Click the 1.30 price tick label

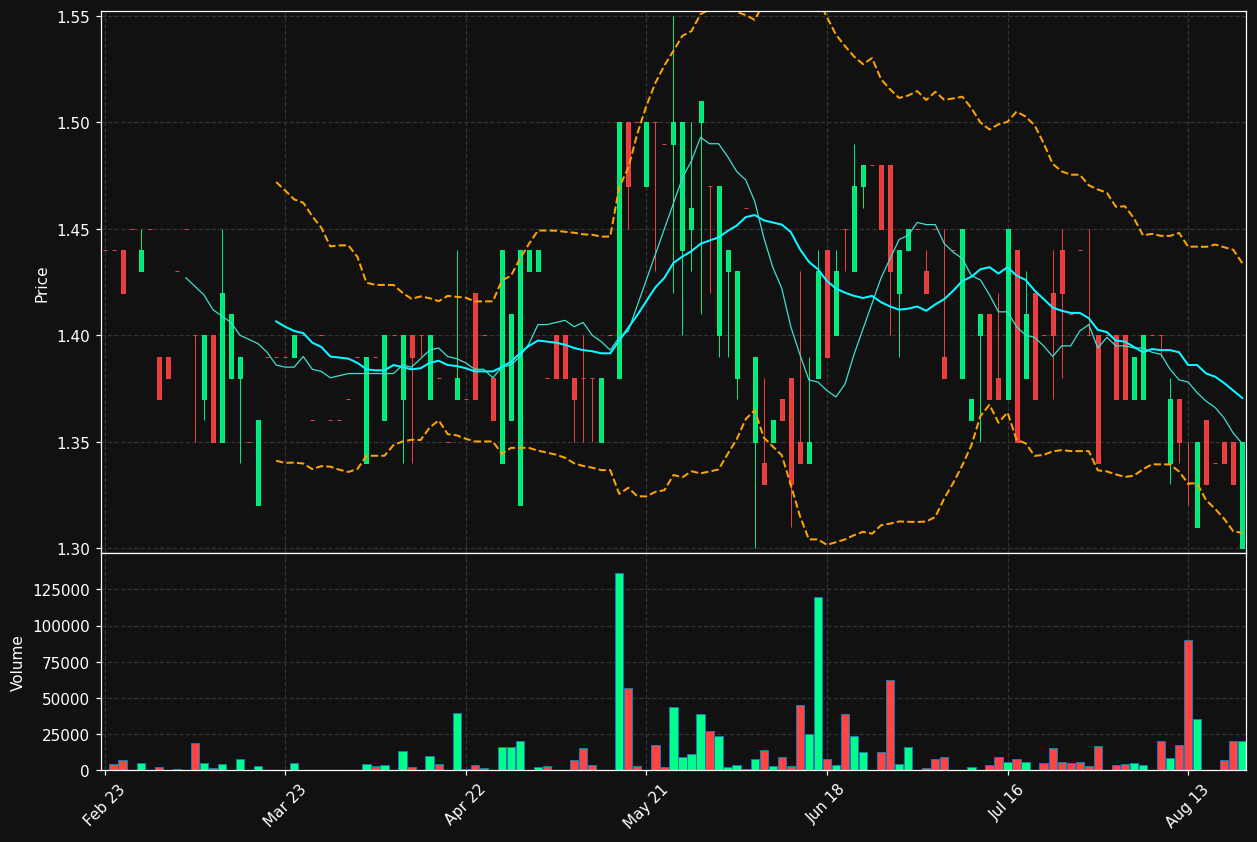[74, 549]
